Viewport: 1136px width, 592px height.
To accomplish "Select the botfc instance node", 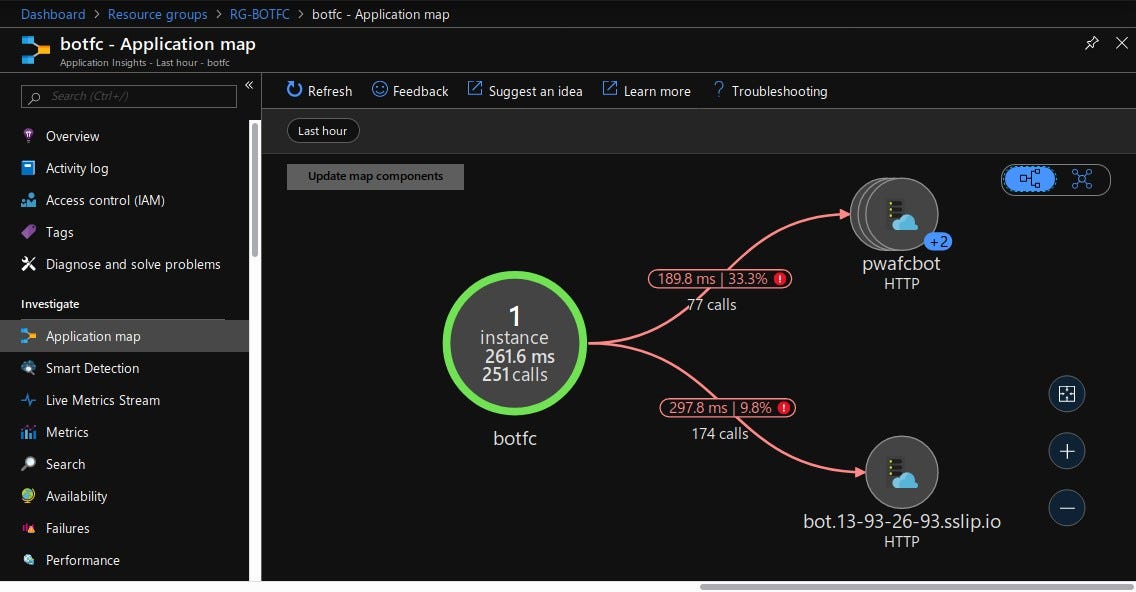I will click(514, 343).
